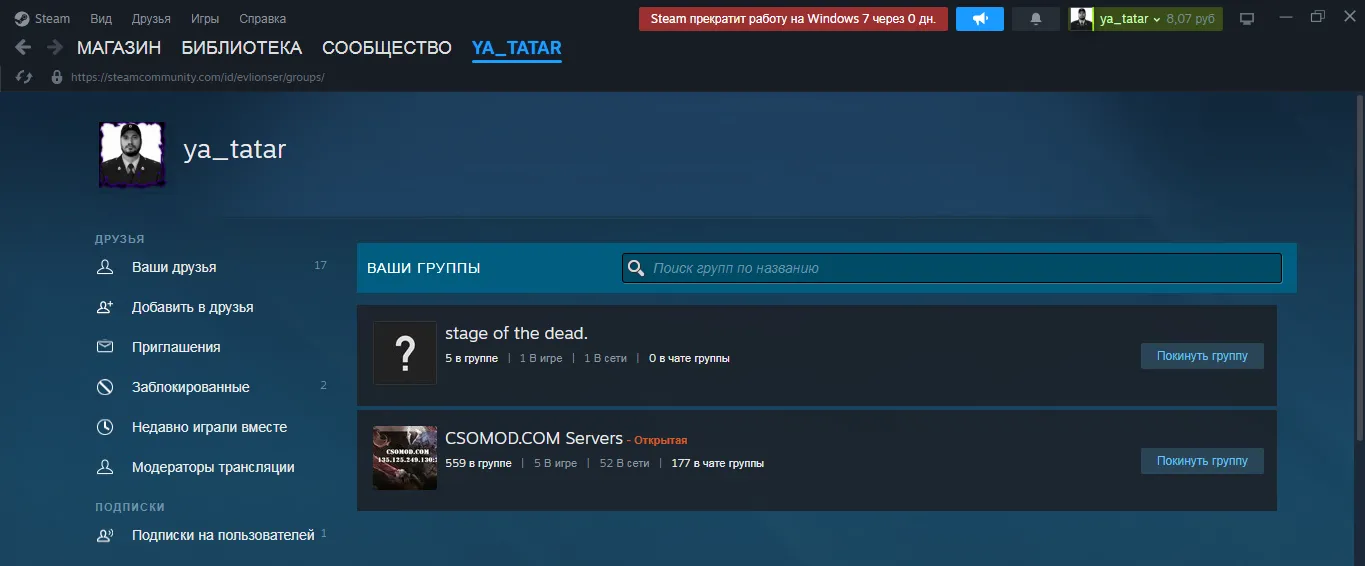The image size is (1365, 566).
Task: Open the notifications bell
Action: click(x=1036, y=19)
